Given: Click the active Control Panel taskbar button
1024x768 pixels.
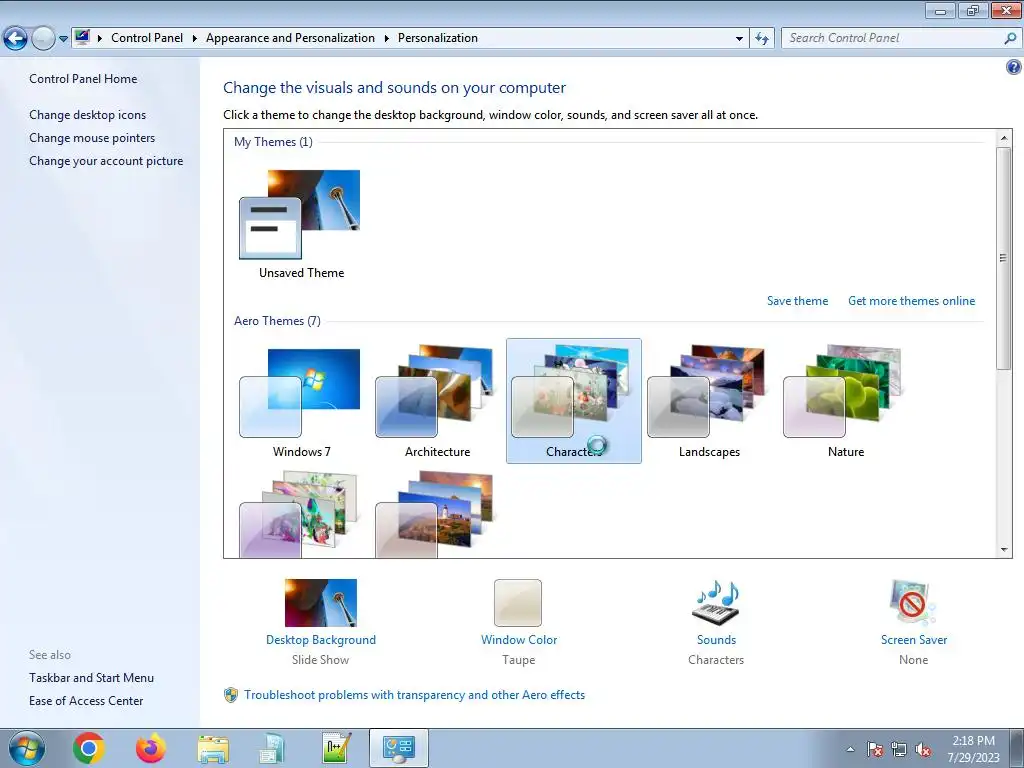Looking at the screenshot, I should pyautogui.click(x=398, y=748).
